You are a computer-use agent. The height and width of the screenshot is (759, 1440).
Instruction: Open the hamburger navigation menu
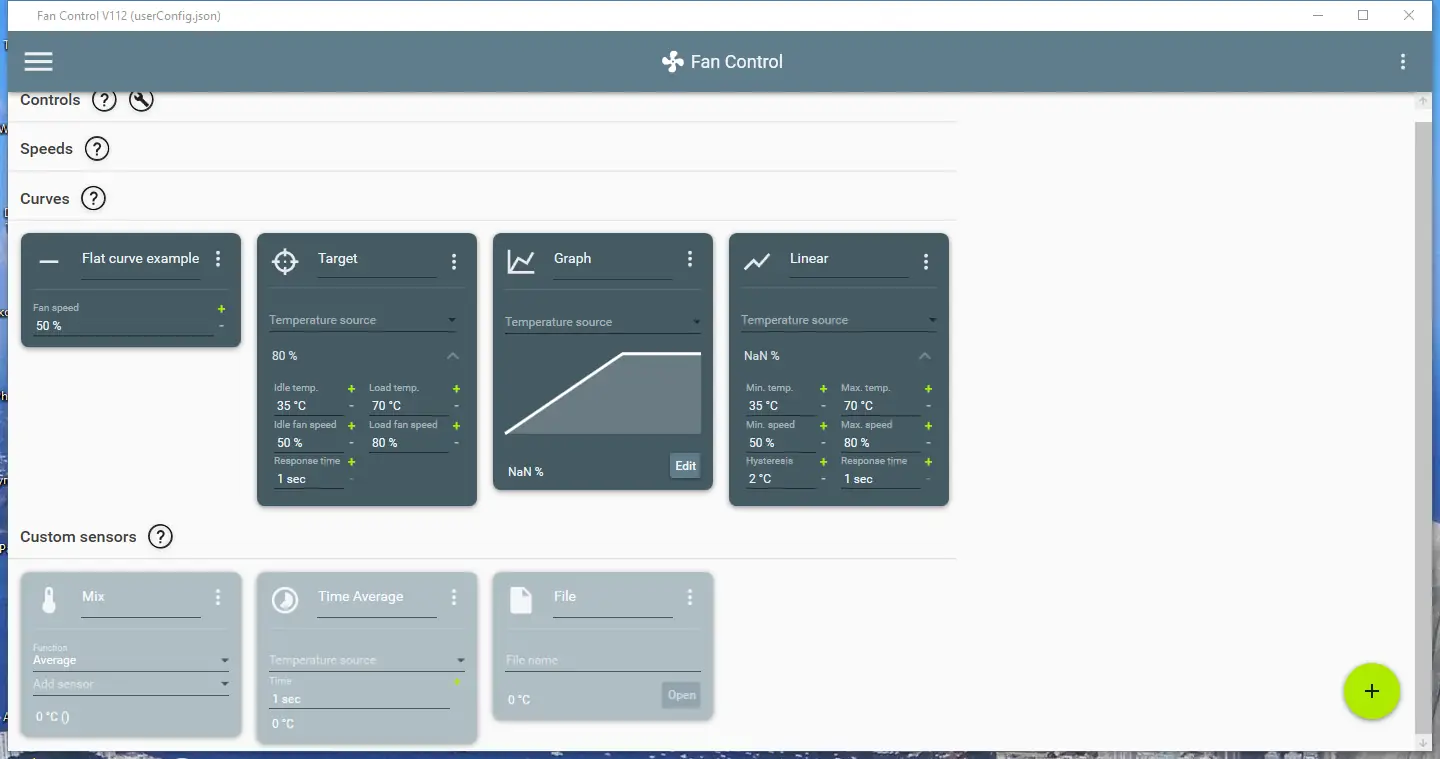tap(38, 62)
